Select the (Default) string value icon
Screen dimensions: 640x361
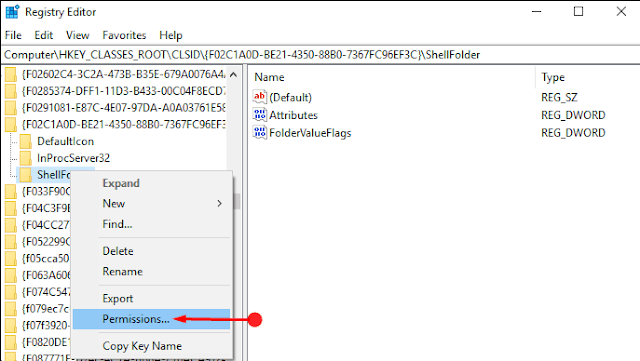260,97
